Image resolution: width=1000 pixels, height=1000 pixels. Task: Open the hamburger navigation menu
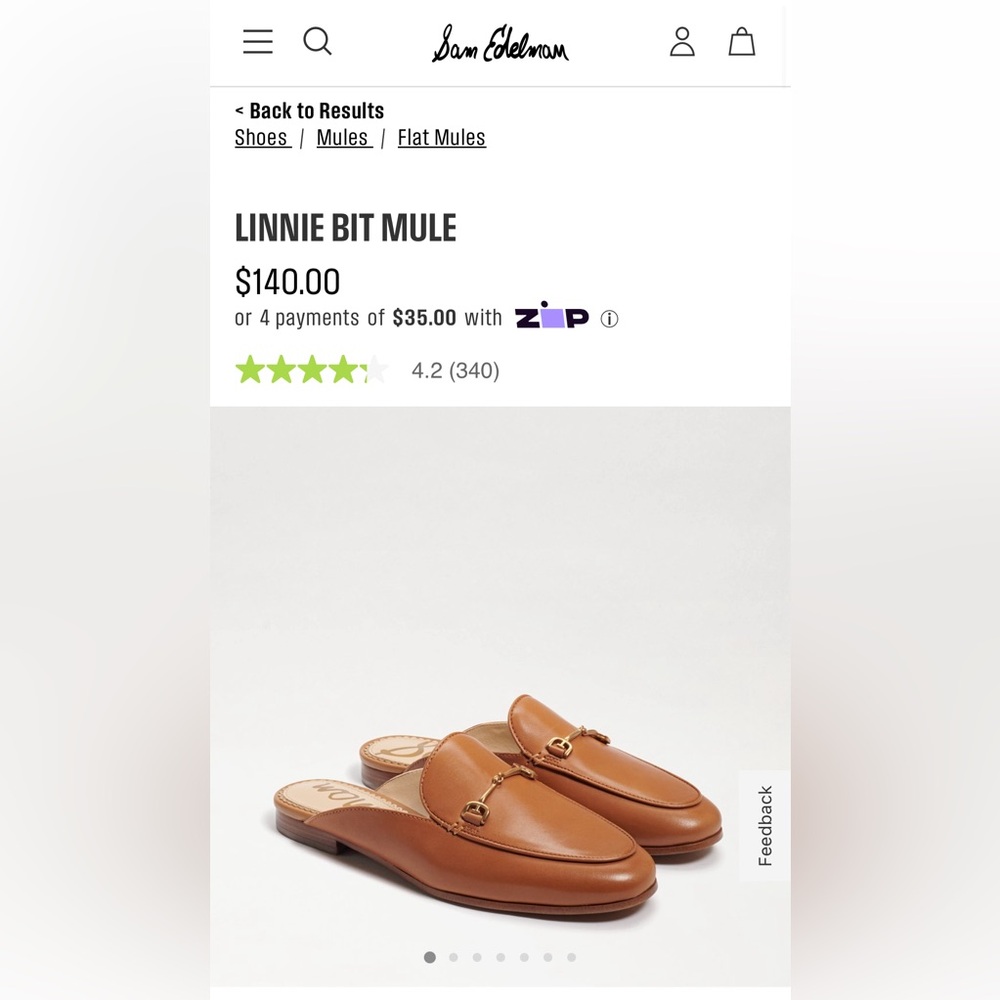pyautogui.click(x=257, y=42)
